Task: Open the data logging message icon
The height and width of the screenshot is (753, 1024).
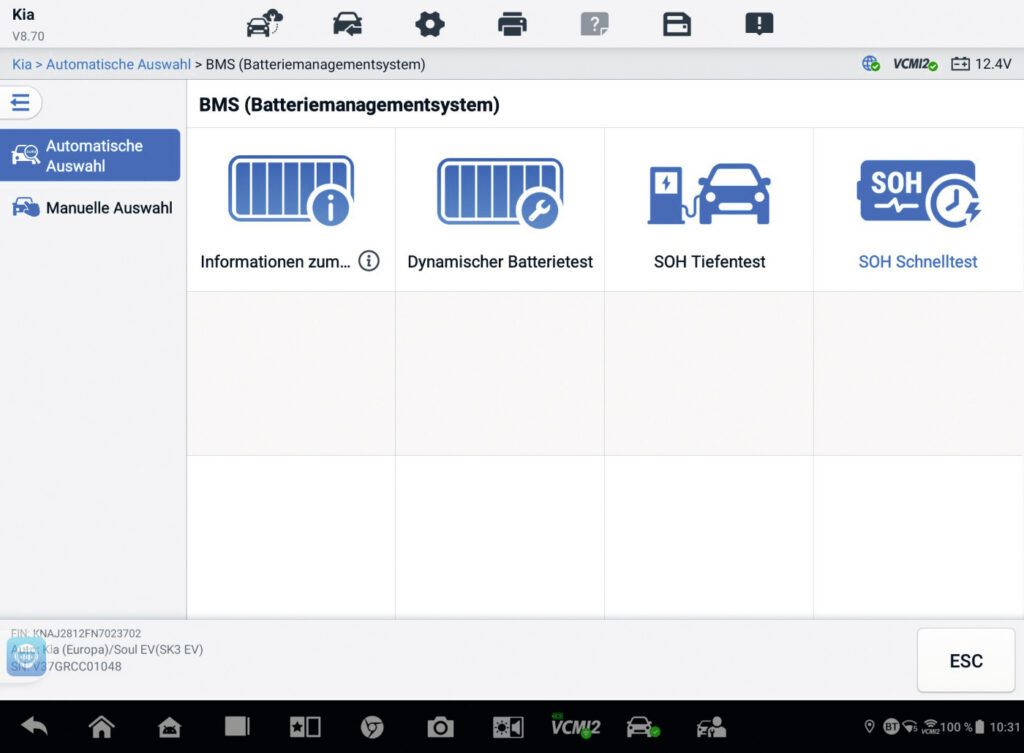Action: point(760,24)
